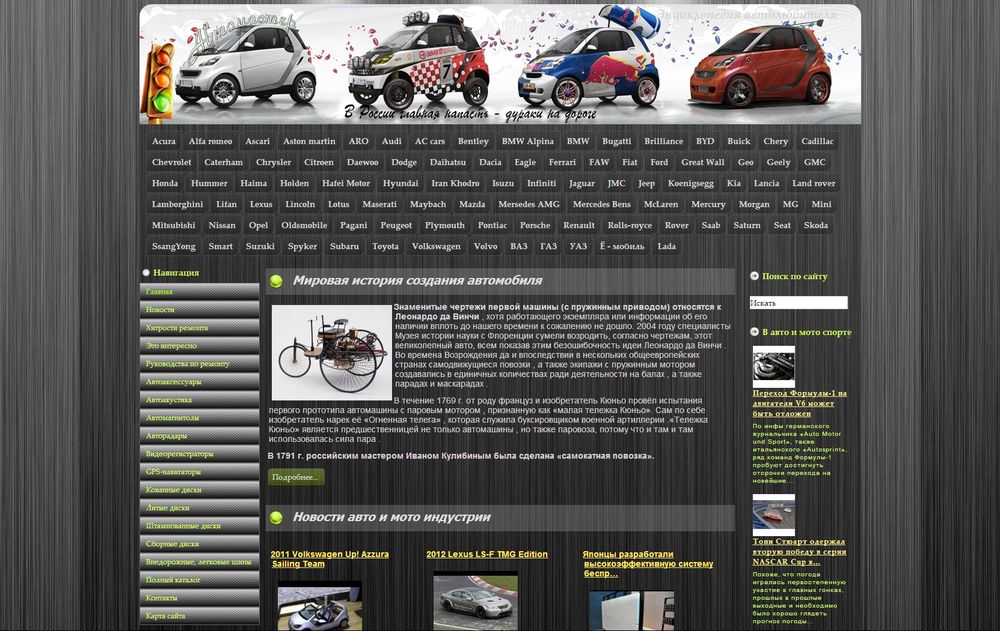This screenshot has width=1000, height=631.
Task: Open Сборные диски in the navigation
Action: tap(200, 544)
